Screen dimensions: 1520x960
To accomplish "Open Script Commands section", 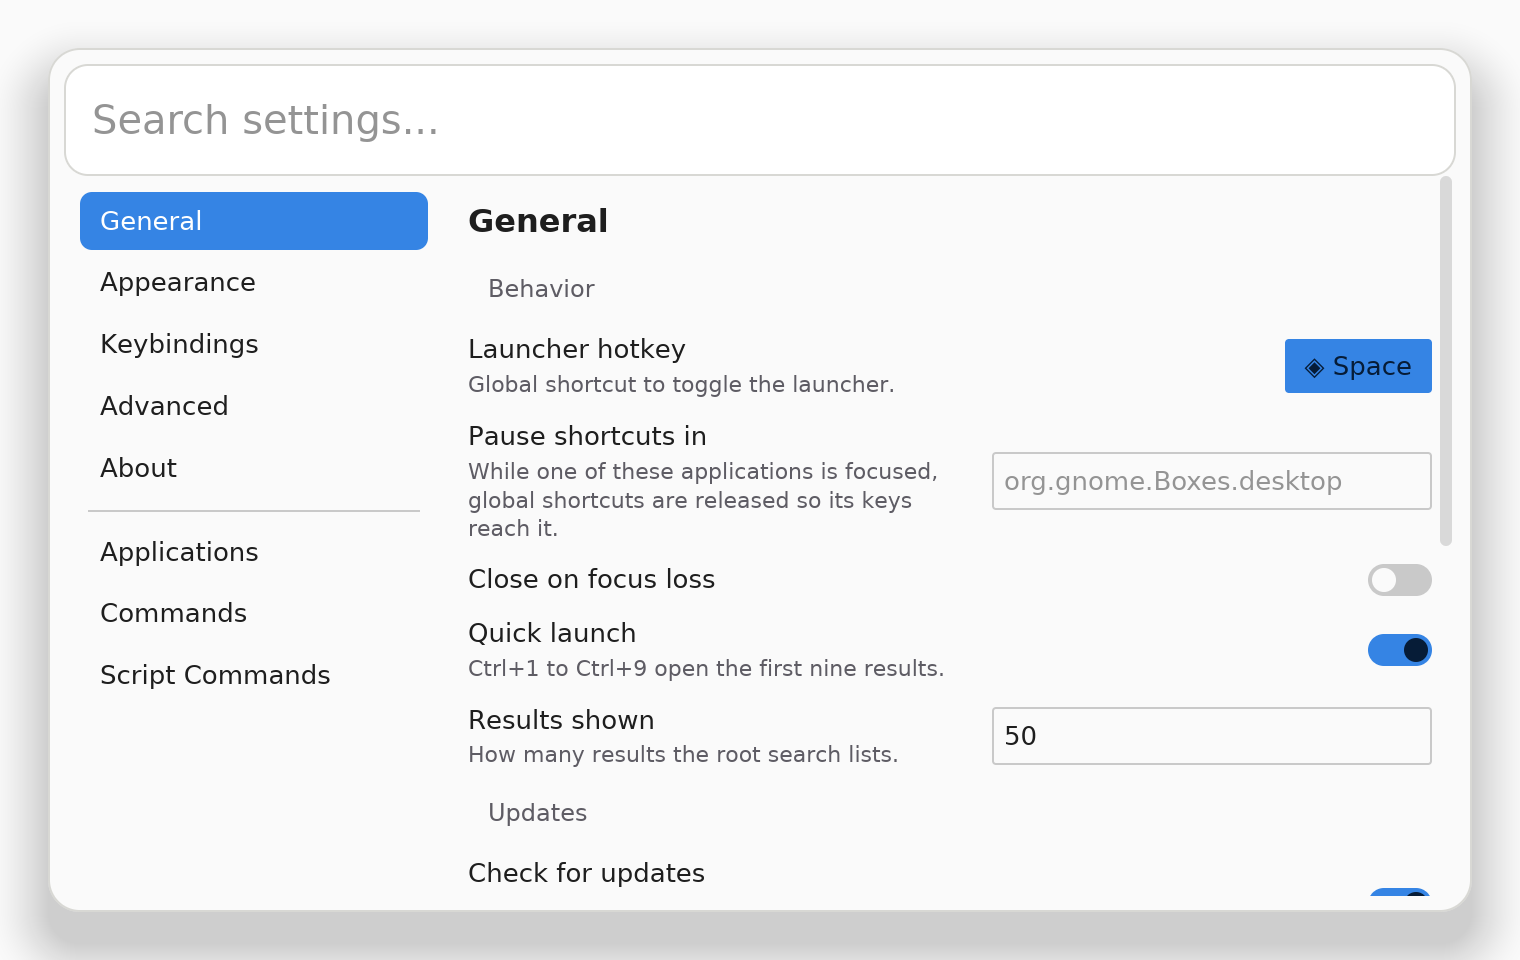I will [x=254, y=676].
